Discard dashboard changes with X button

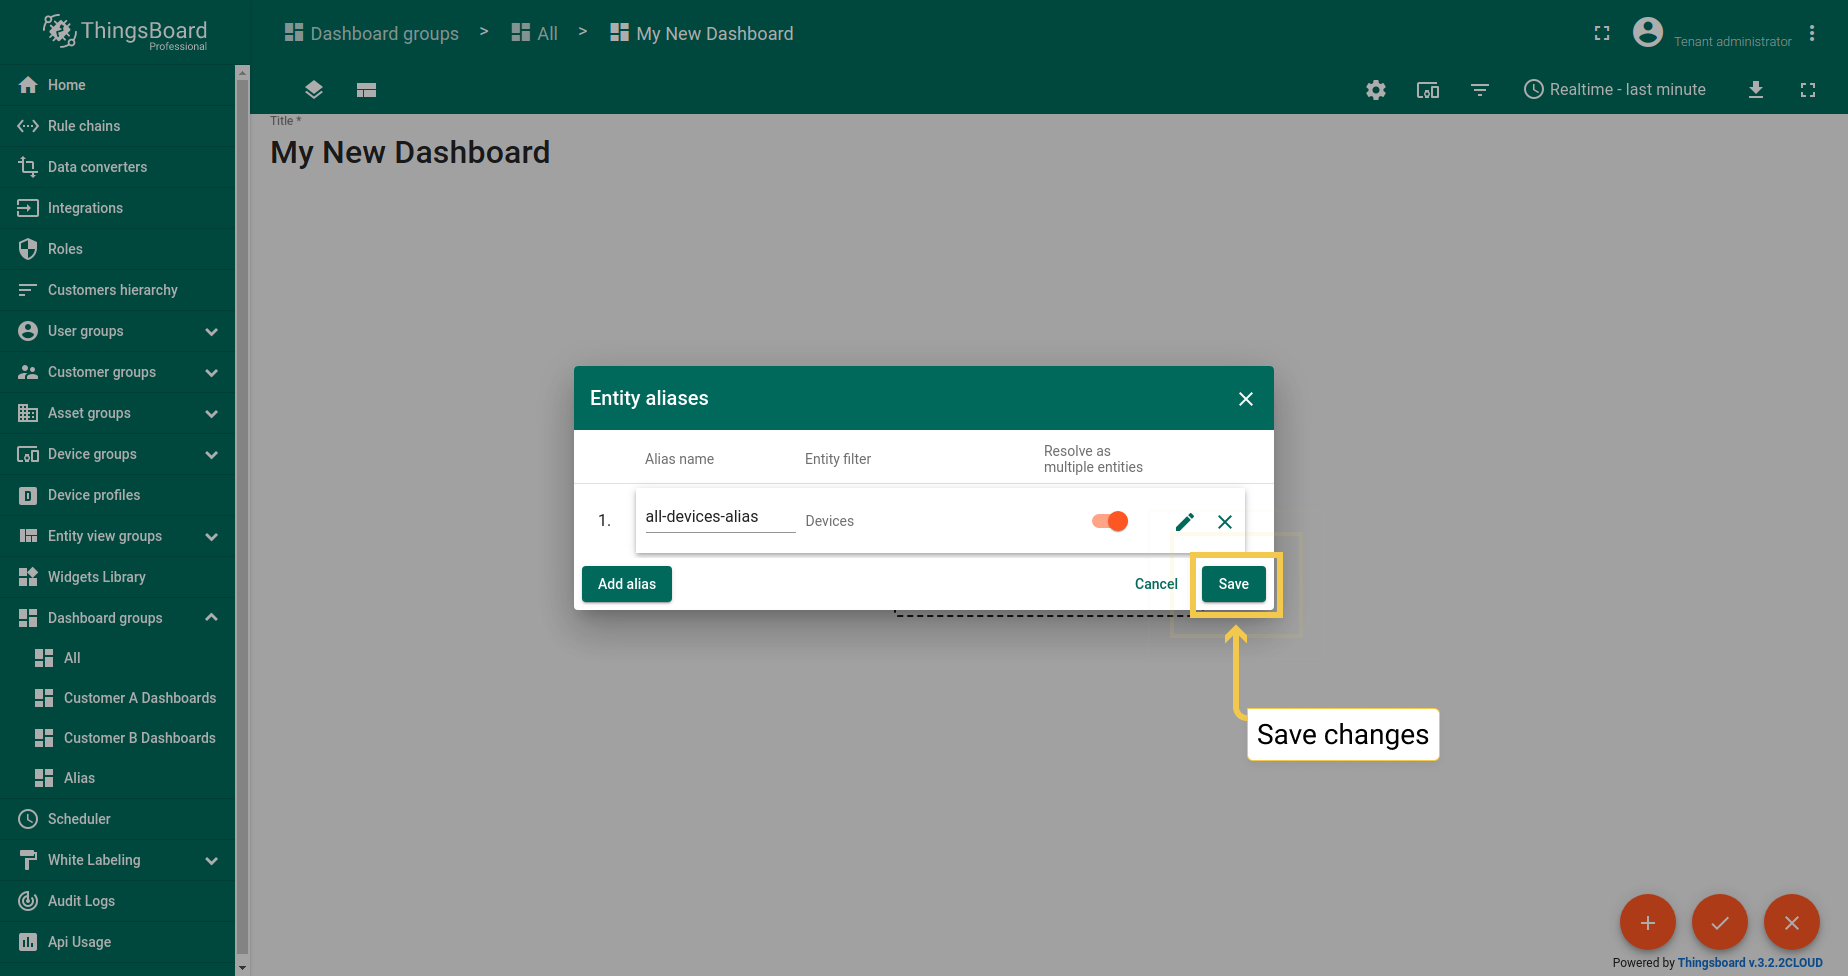click(1792, 922)
